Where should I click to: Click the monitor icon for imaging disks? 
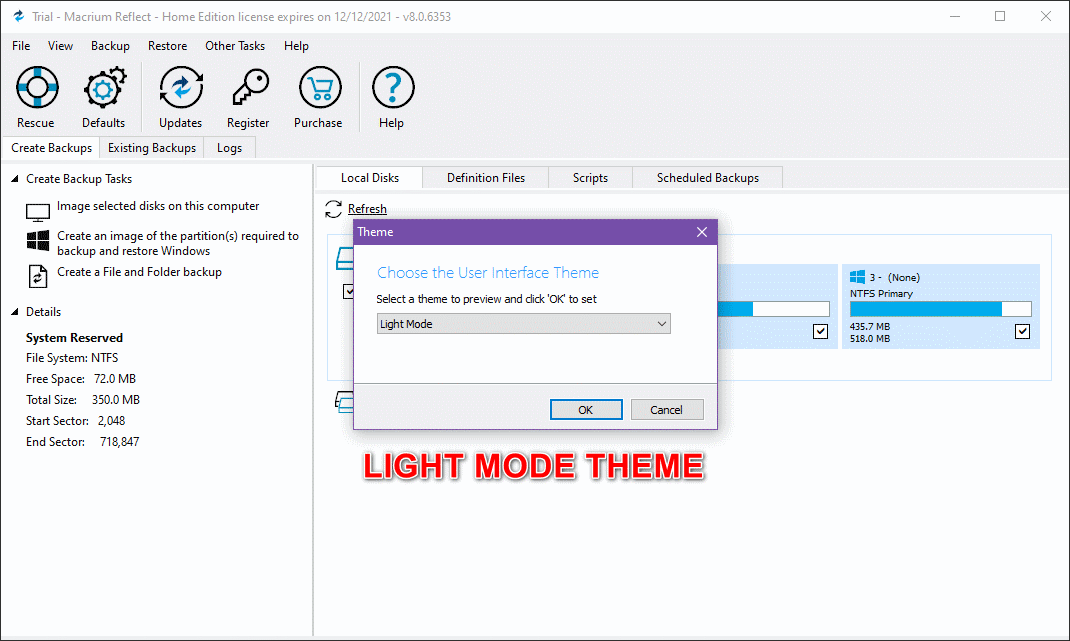pos(38,212)
